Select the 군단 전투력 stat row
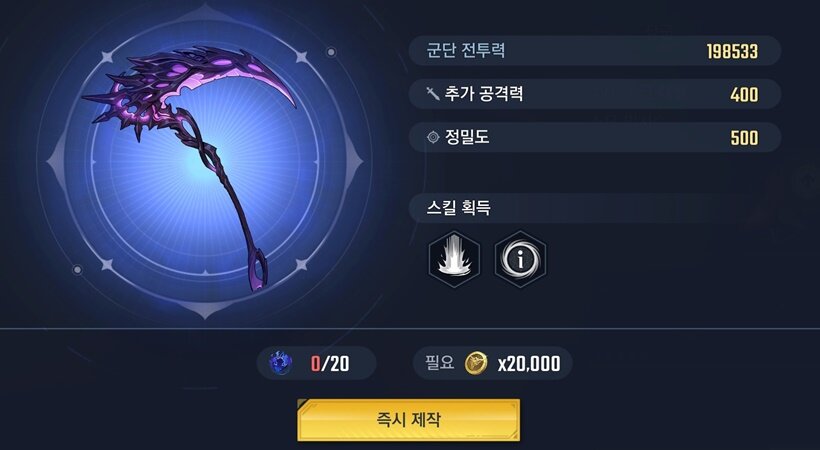The image size is (820, 450). pos(595,51)
